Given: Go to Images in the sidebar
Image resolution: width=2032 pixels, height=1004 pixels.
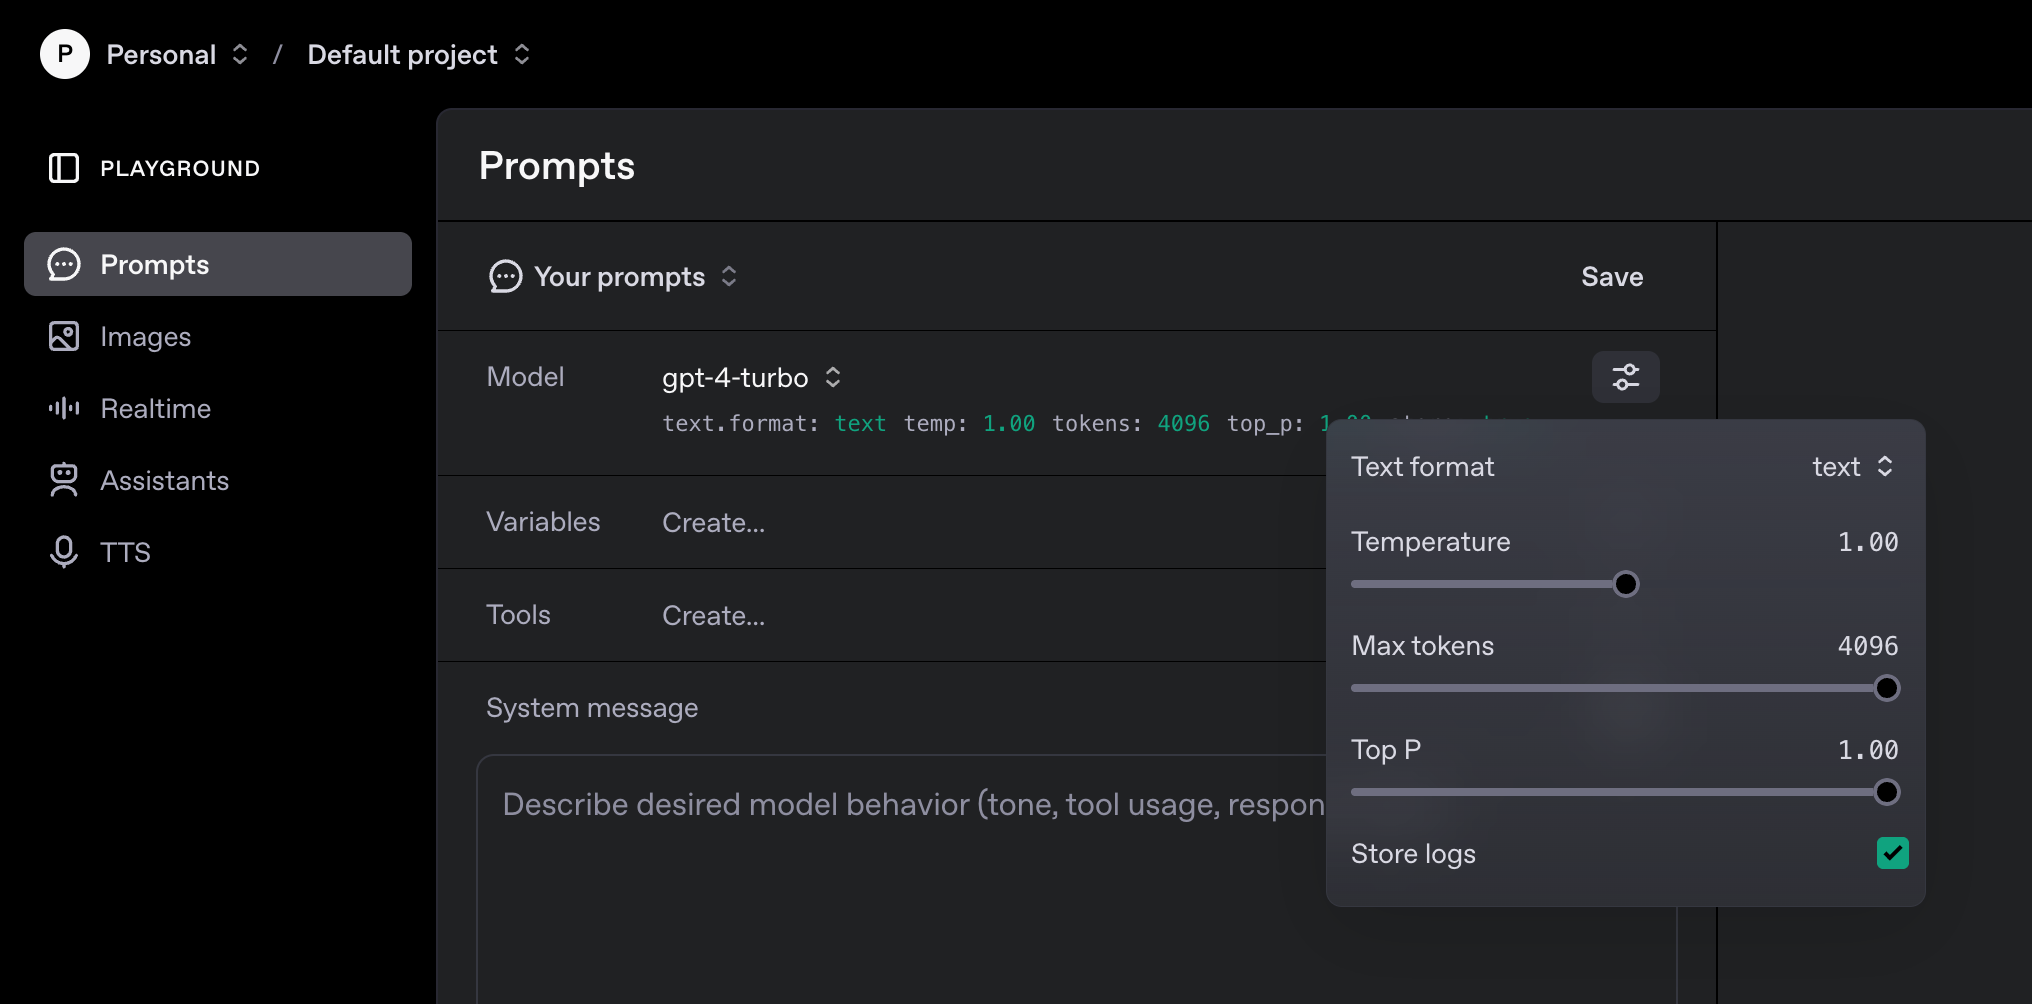Looking at the screenshot, I should click(218, 336).
